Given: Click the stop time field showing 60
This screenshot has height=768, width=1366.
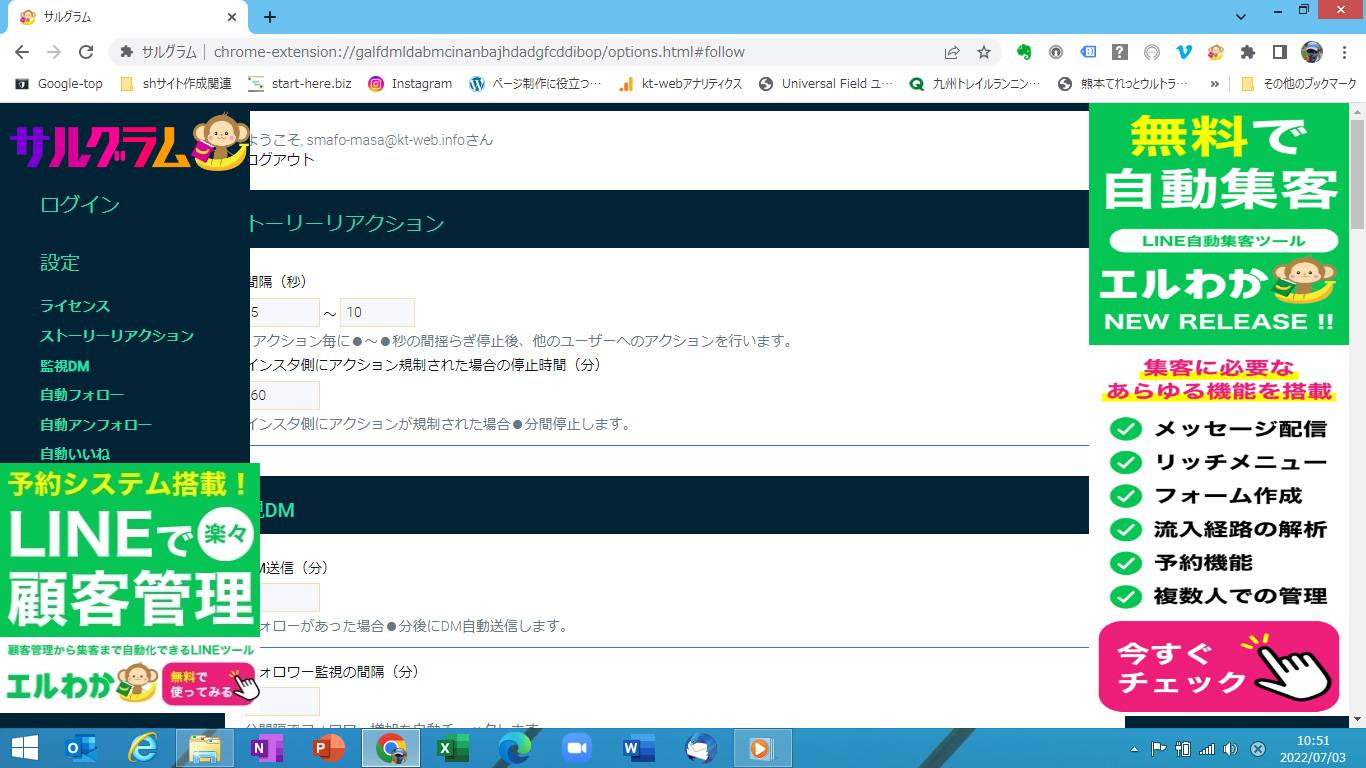Looking at the screenshot, I should 285,395.
